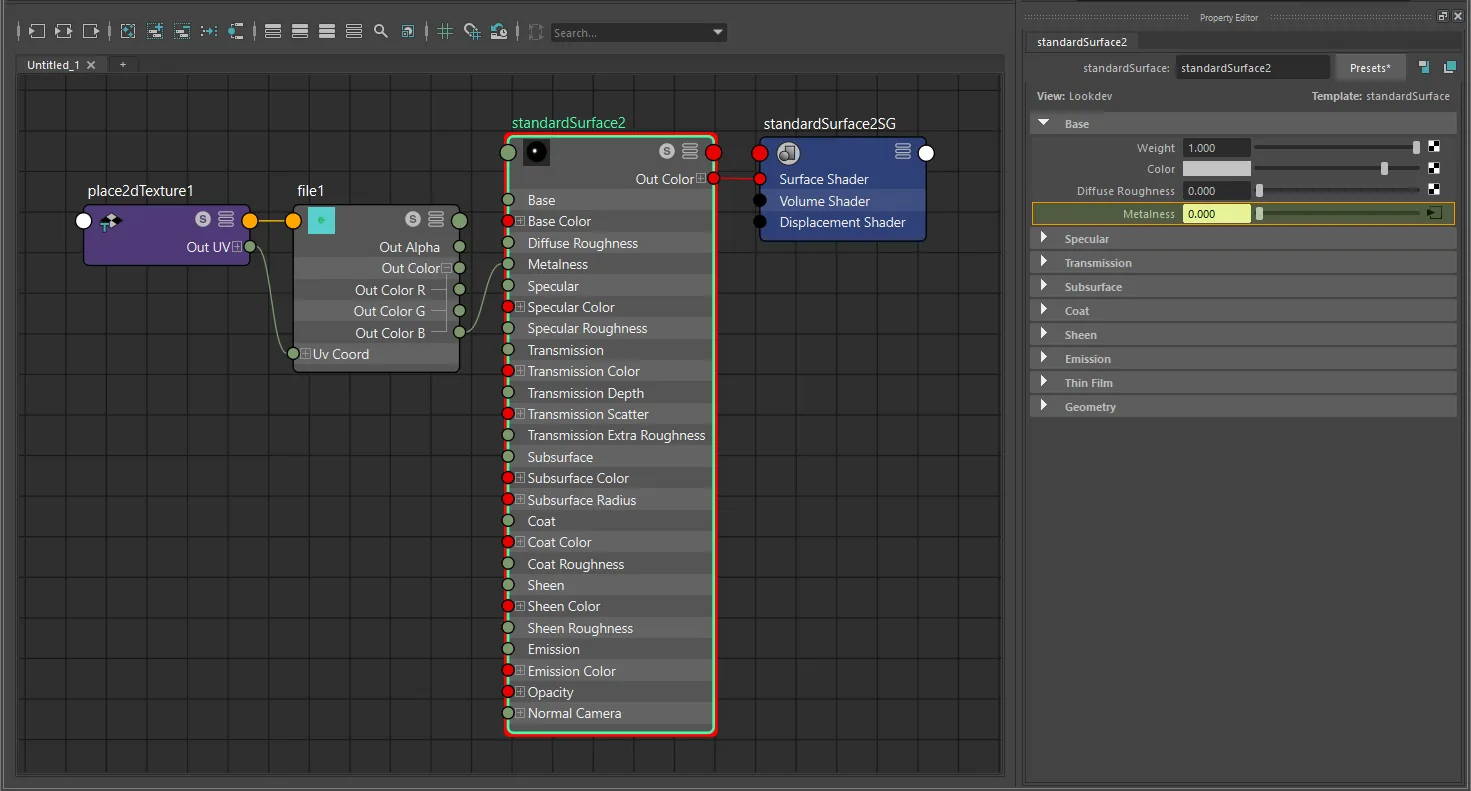The height and width of the screenshot is (791, 1471).
Task: Collapse Out Color on file1 node
Action: (x=447, y=268)
